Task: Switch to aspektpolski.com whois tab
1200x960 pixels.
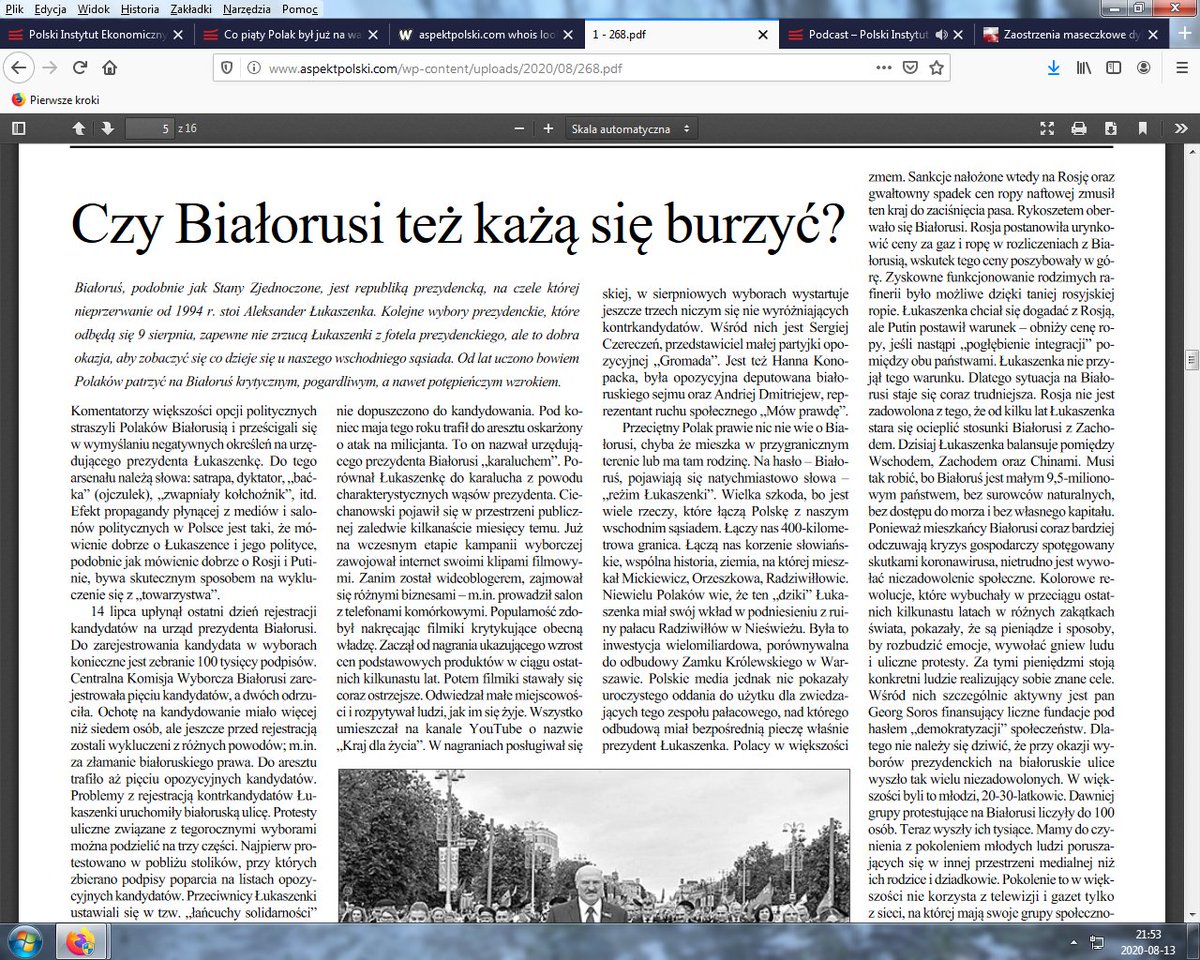Action: pyautogui.click(x=487, y=34)
